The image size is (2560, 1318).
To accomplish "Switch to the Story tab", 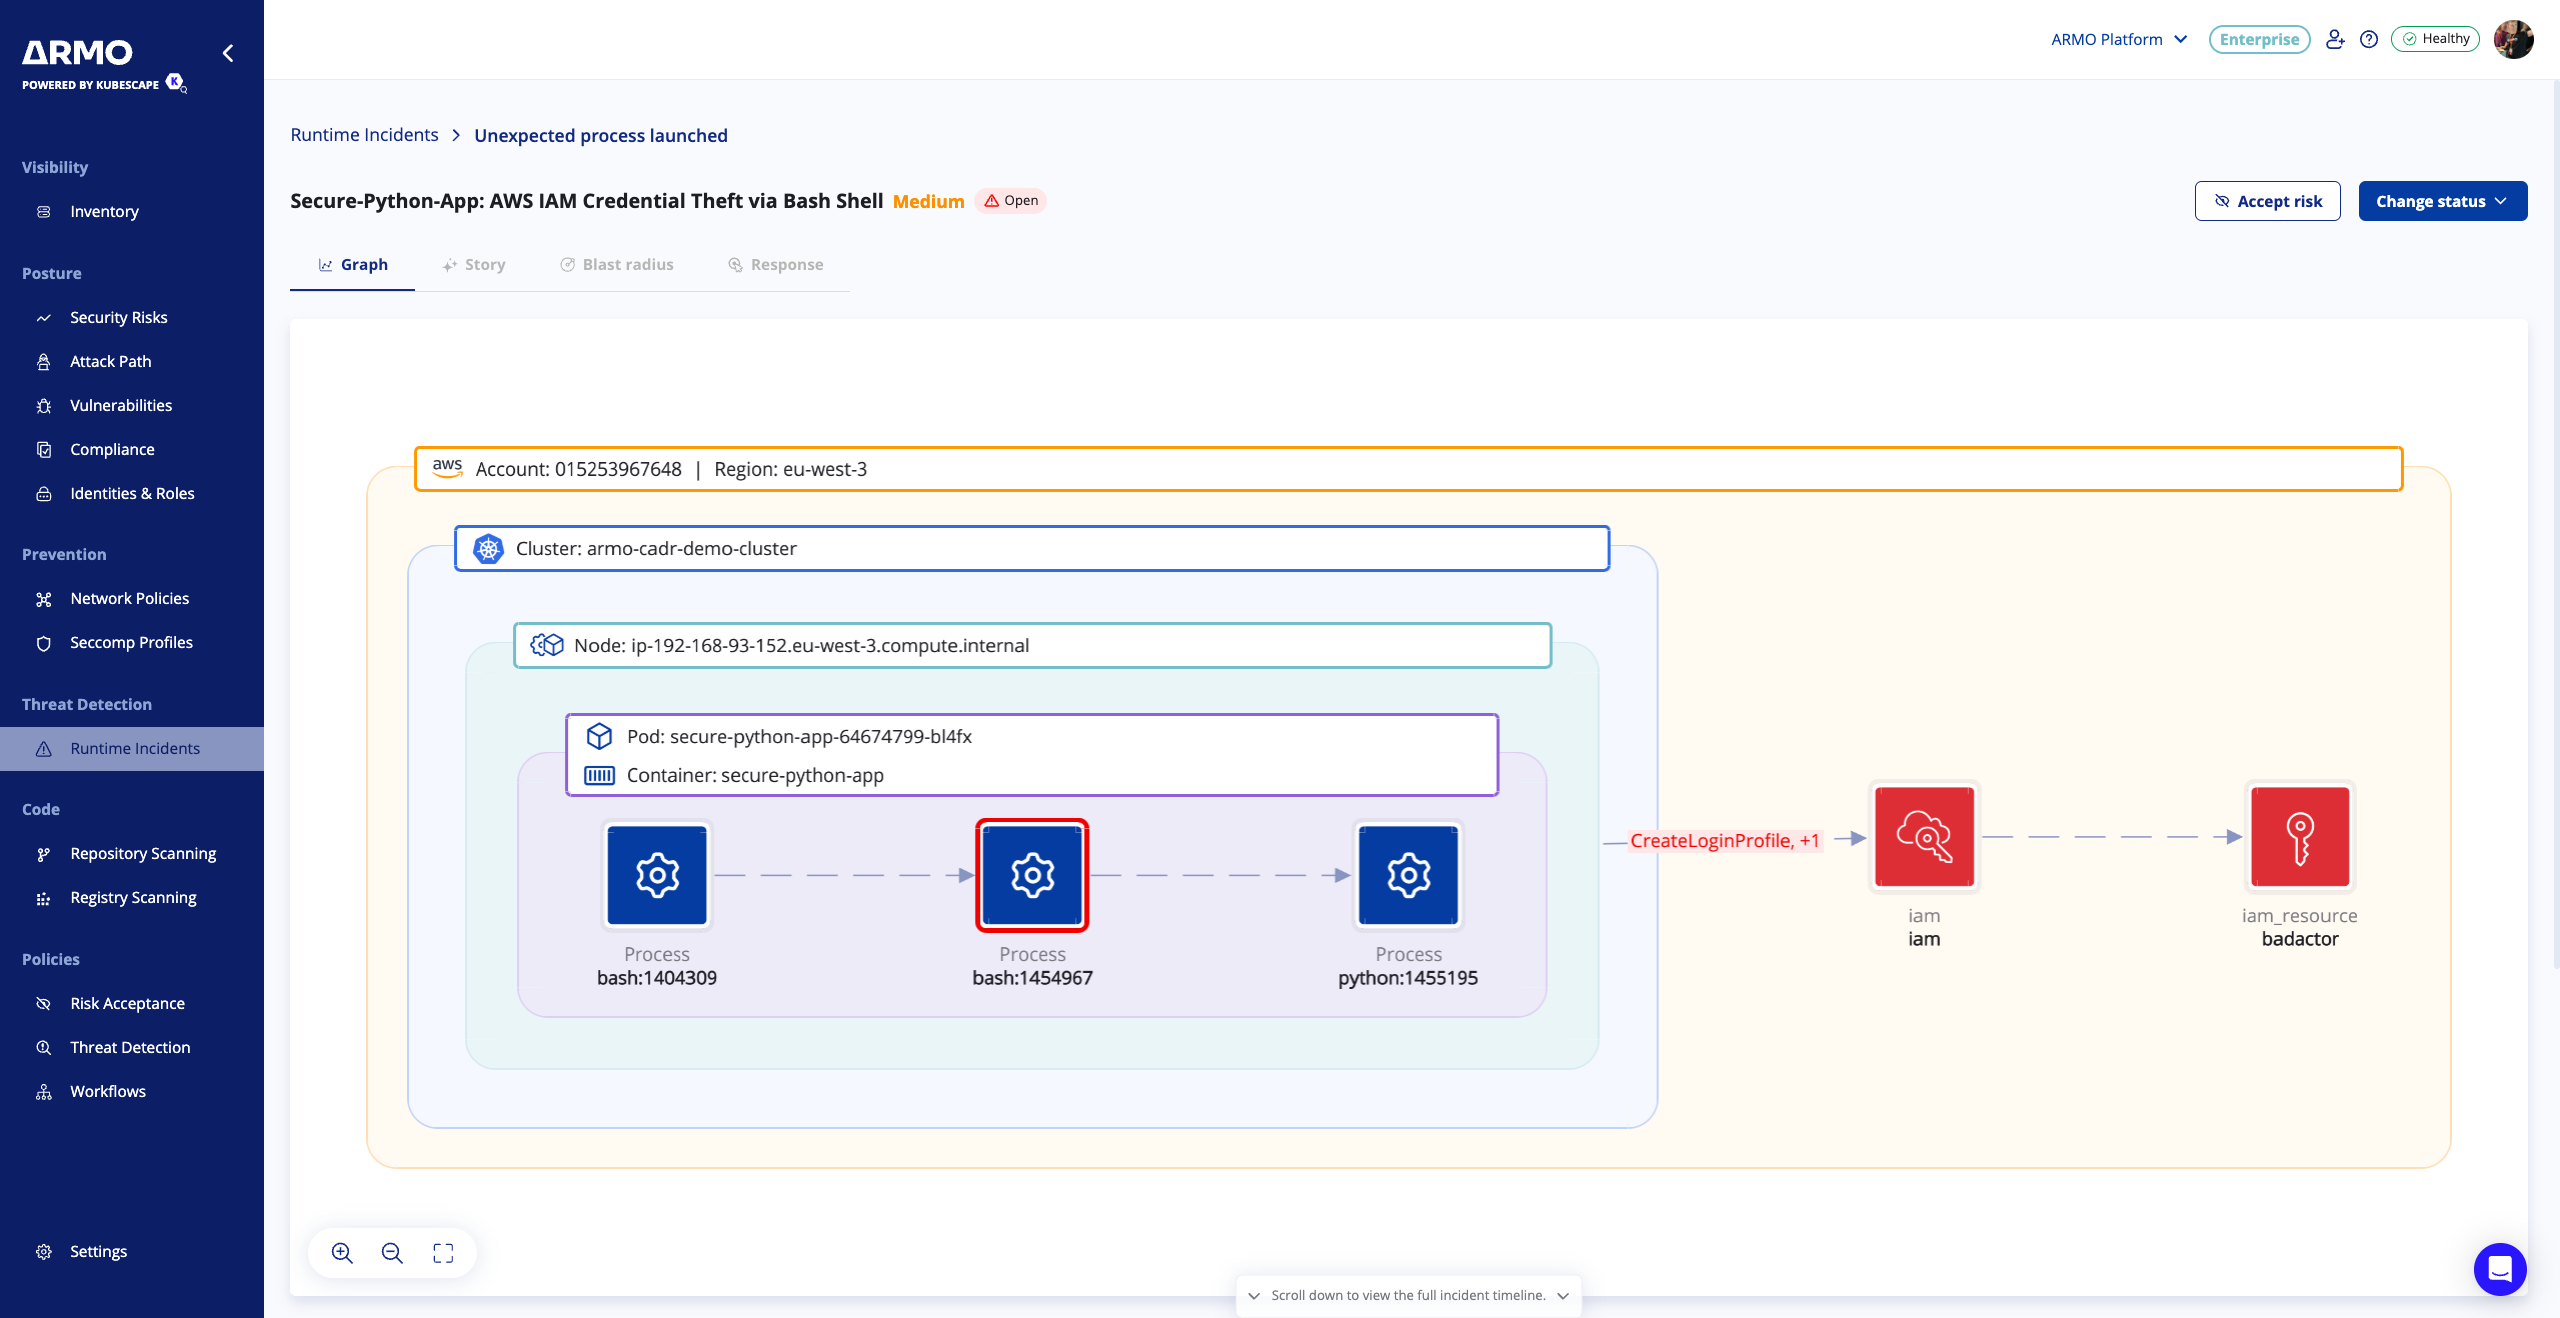I will pyautogui.click(x=474, y=264).
